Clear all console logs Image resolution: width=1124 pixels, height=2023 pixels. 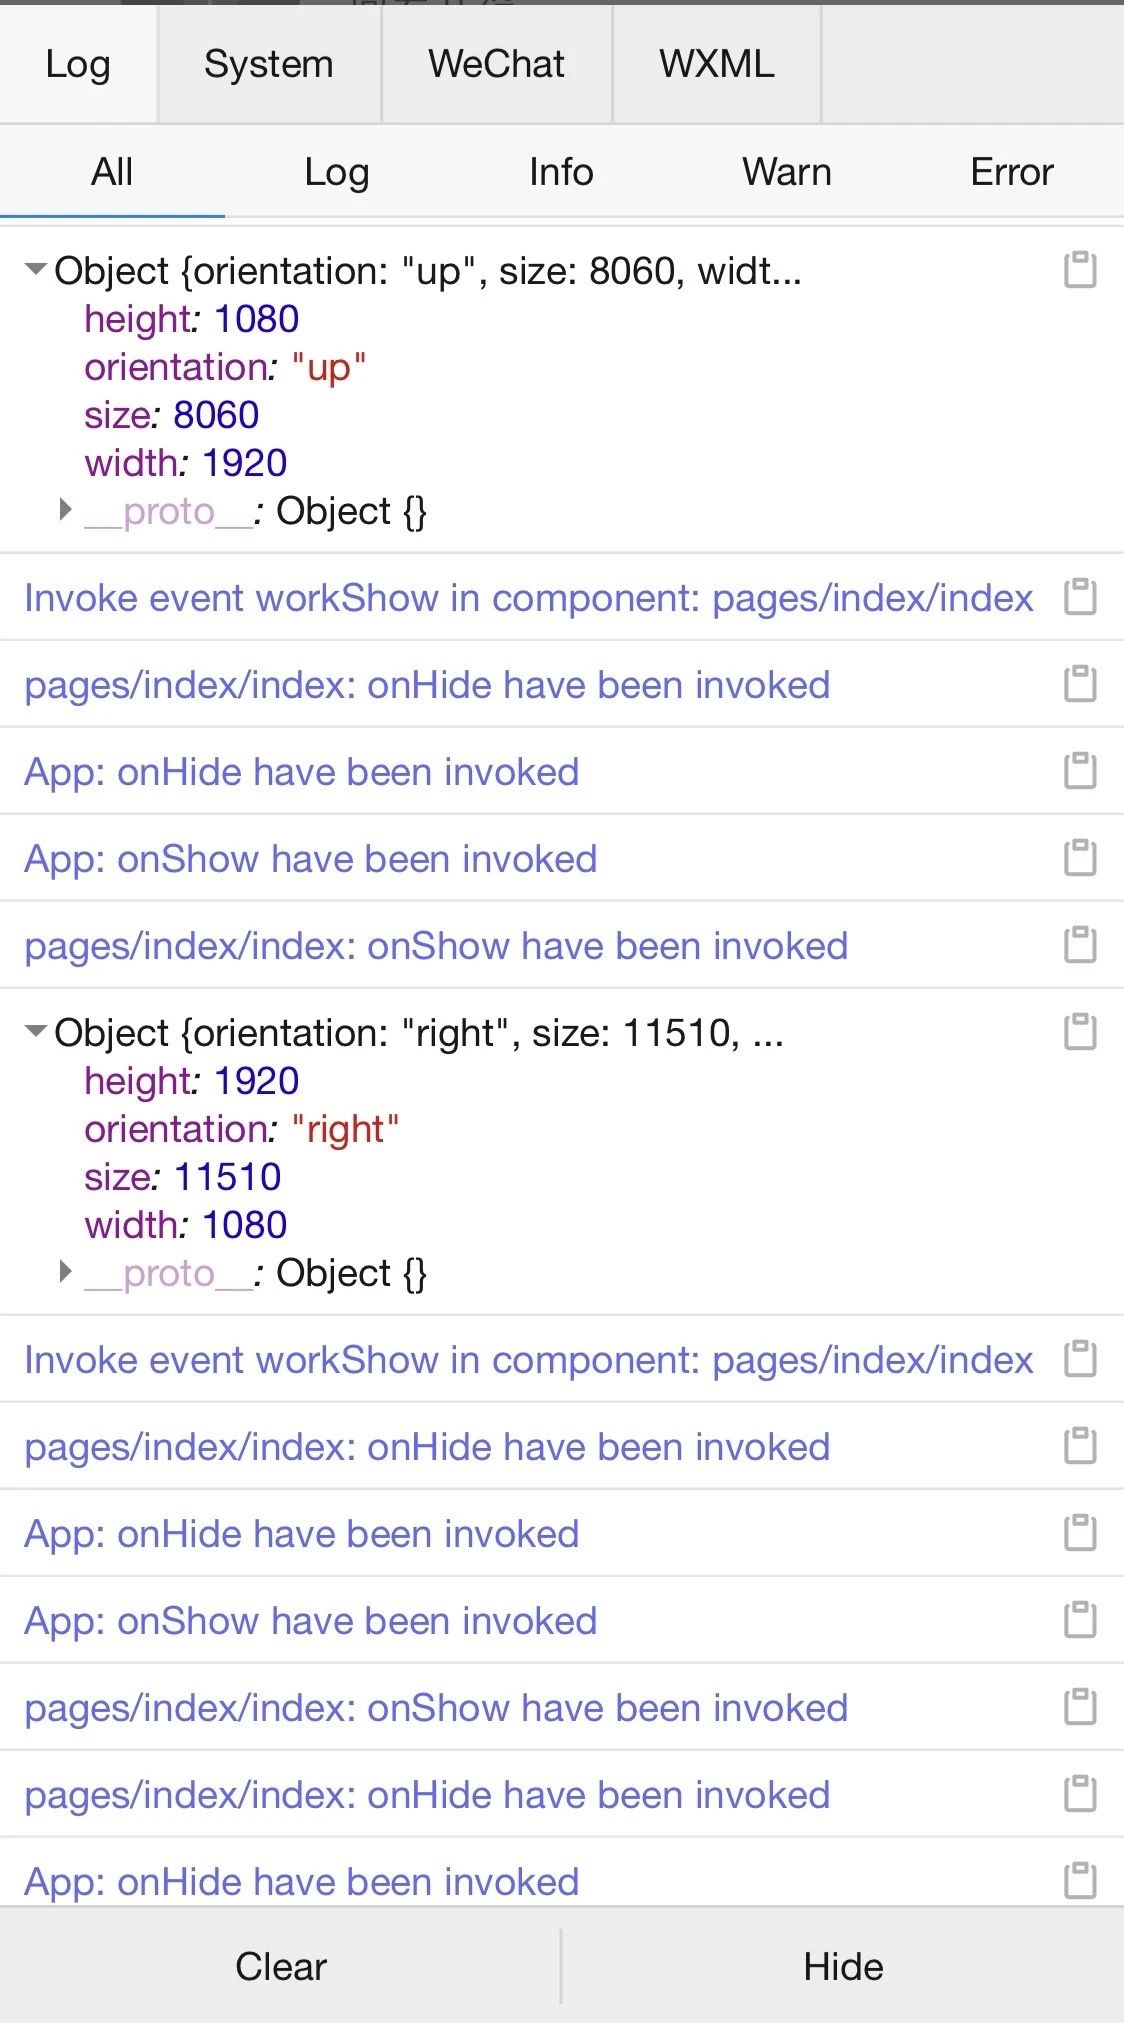pos(281,1966)
